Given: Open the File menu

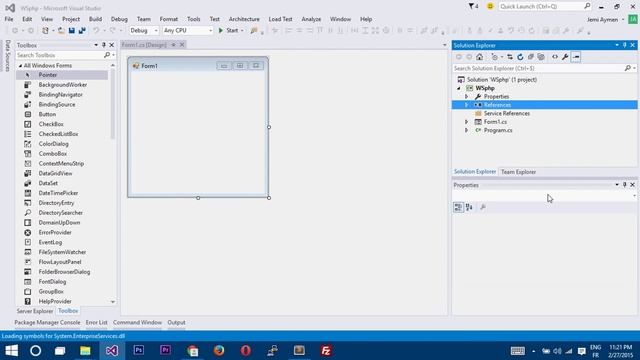Looking at the screenshot, I should click(9, 19).
